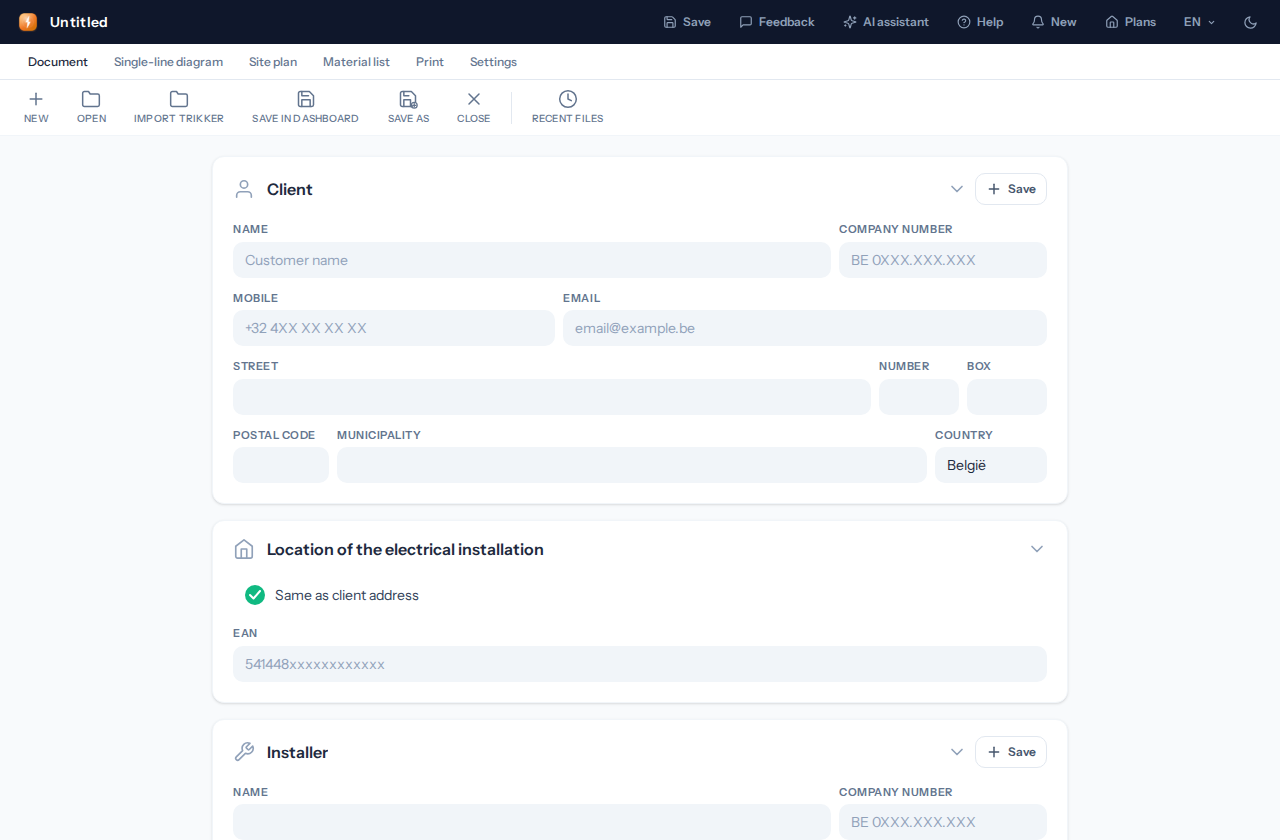Image resolution: width=1280 pixels, height=840 pixels.
Task: Go to Plans page
Action: 1130,22
